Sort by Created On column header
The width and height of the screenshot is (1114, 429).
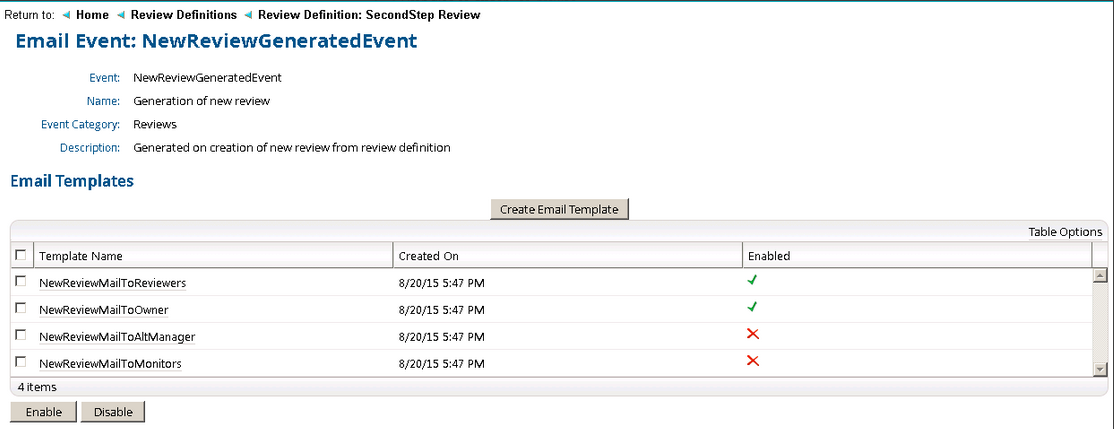coord(429,256)
